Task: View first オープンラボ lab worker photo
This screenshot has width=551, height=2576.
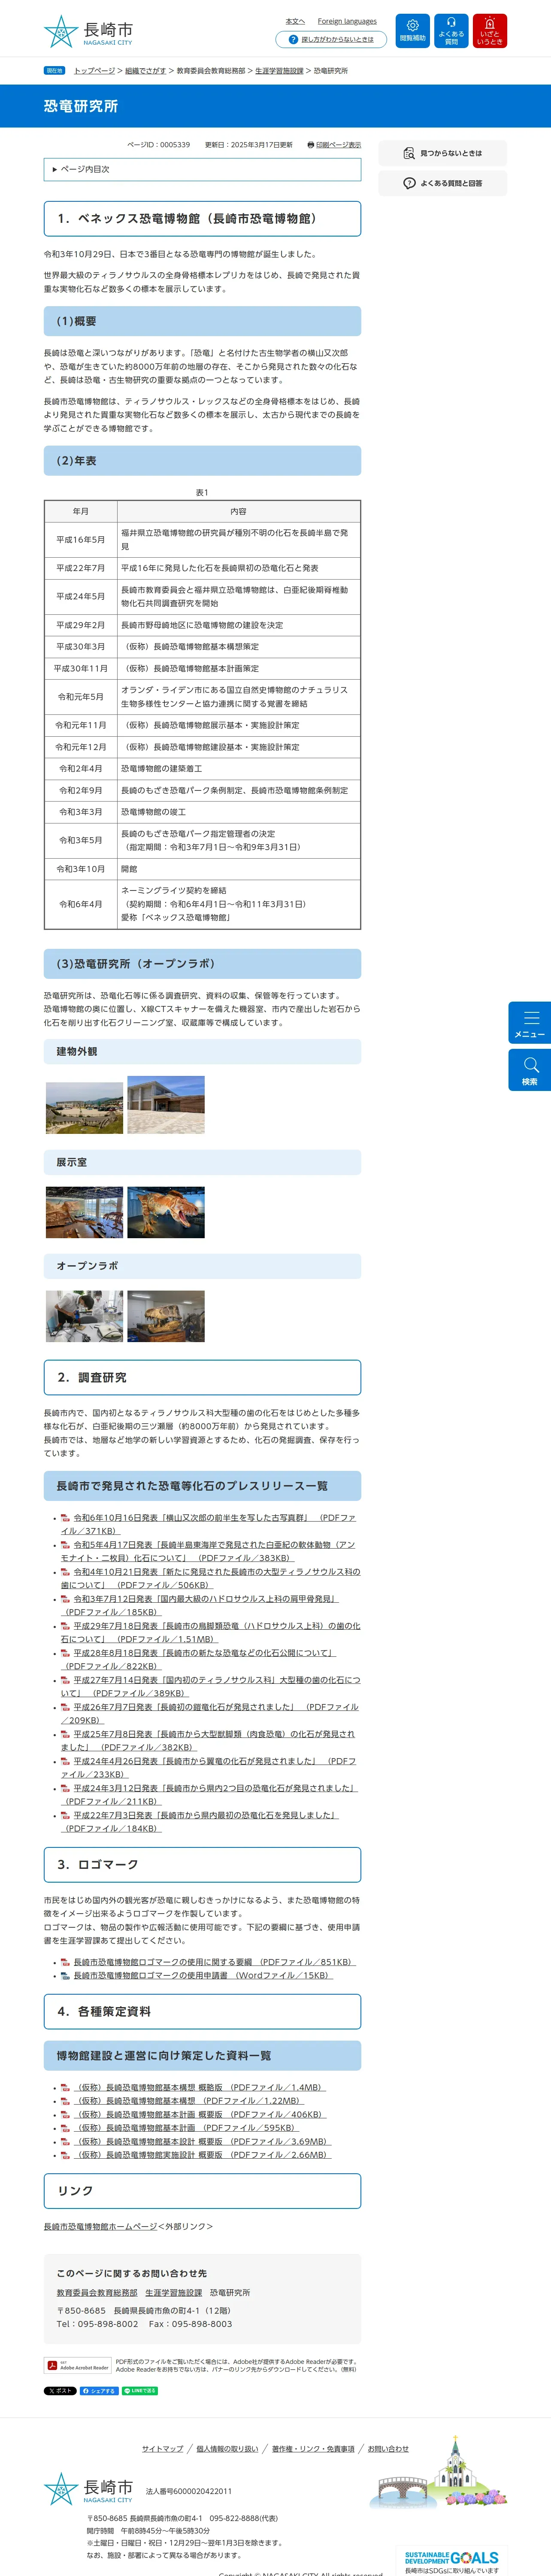Action: pyautogui.click(x=85, y=1316)
